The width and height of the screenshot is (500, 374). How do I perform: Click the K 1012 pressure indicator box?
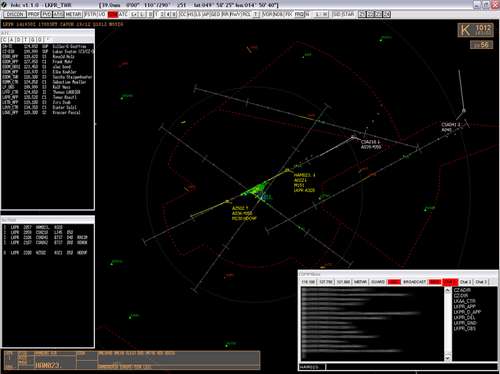475,30
